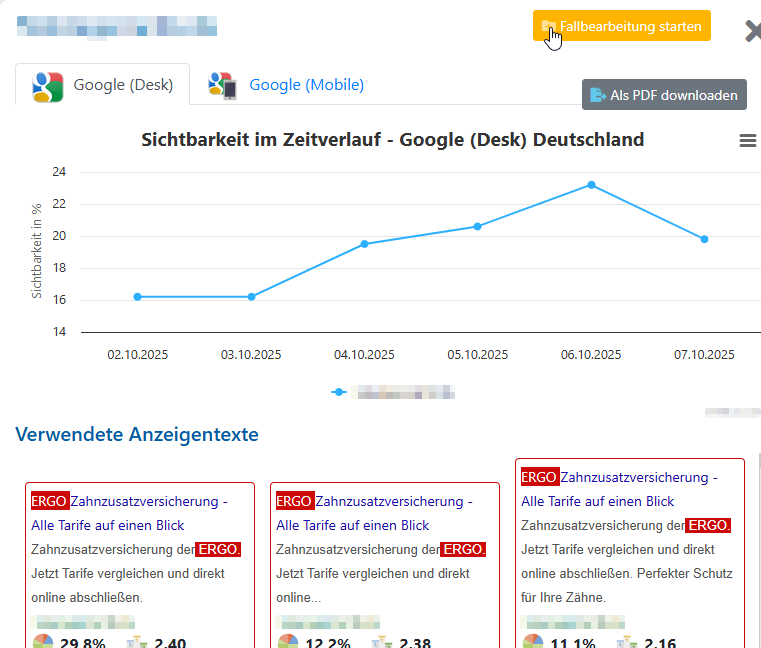Click the chart point at 04.10.2025
This screenshot has width=761, height=648.
click(364, 244)
